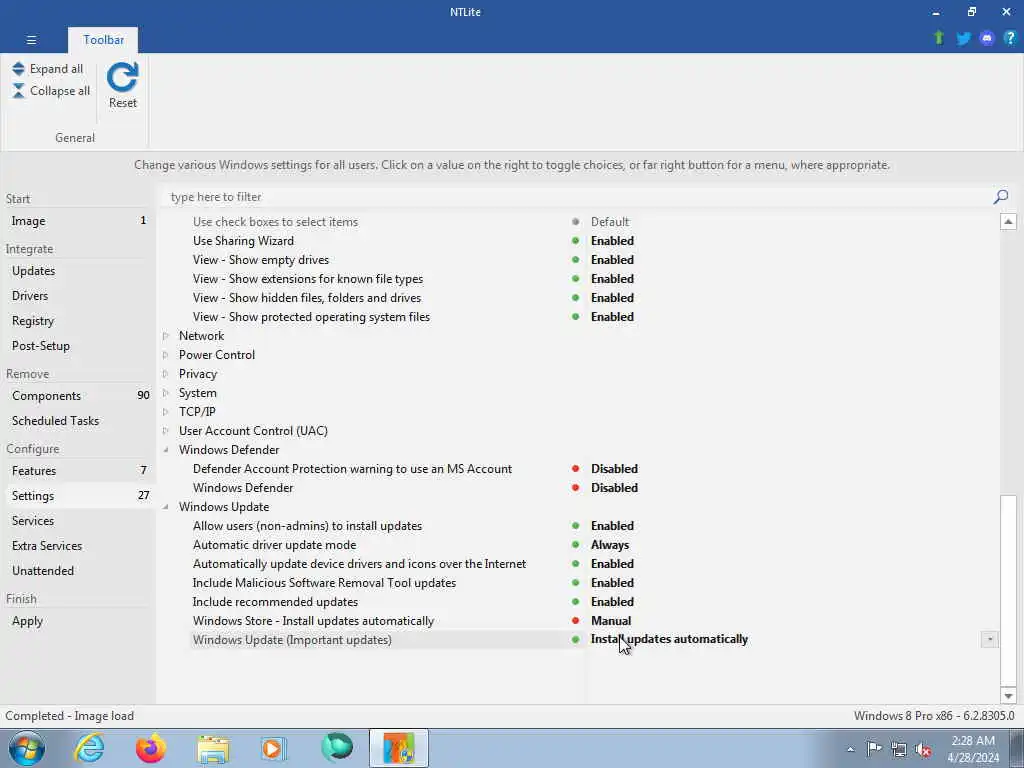Open the Discord icon link
This screenshot has width=1024, height=768.
click(x=987, y=38)
